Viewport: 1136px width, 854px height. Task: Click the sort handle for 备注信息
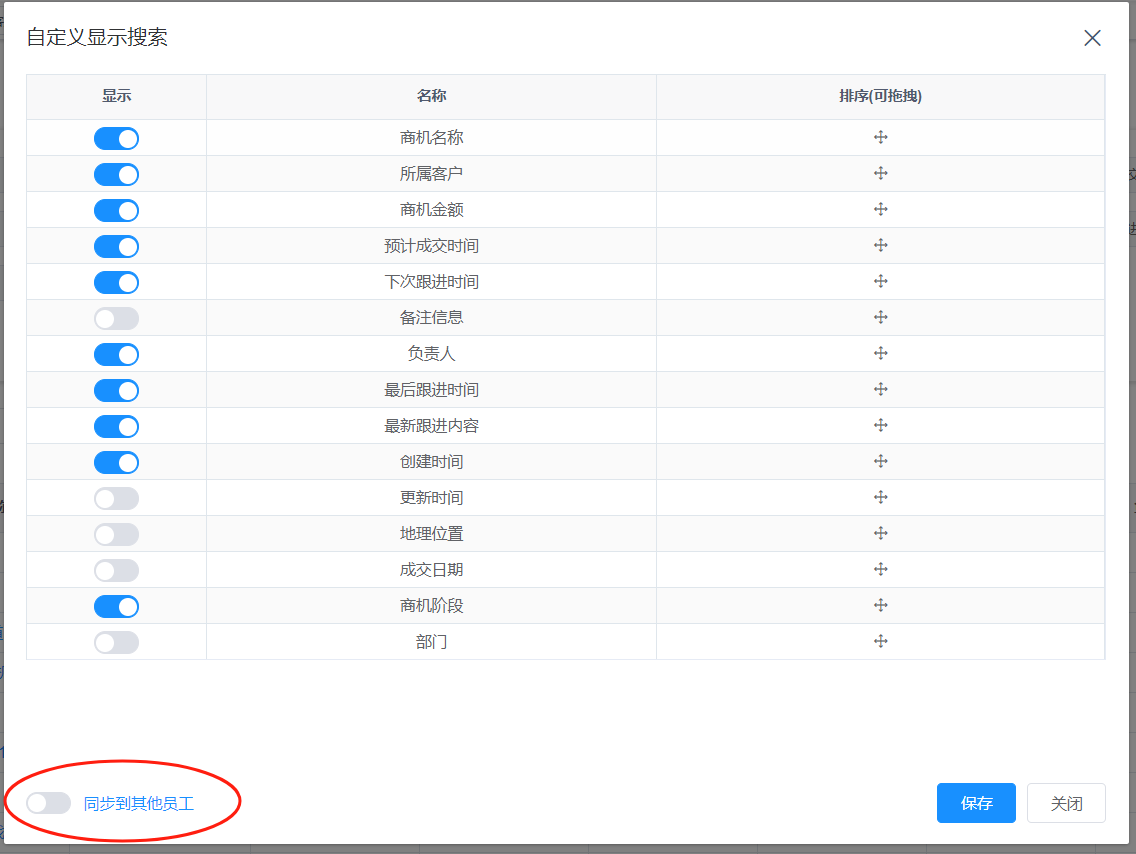[x=881, y=318]
